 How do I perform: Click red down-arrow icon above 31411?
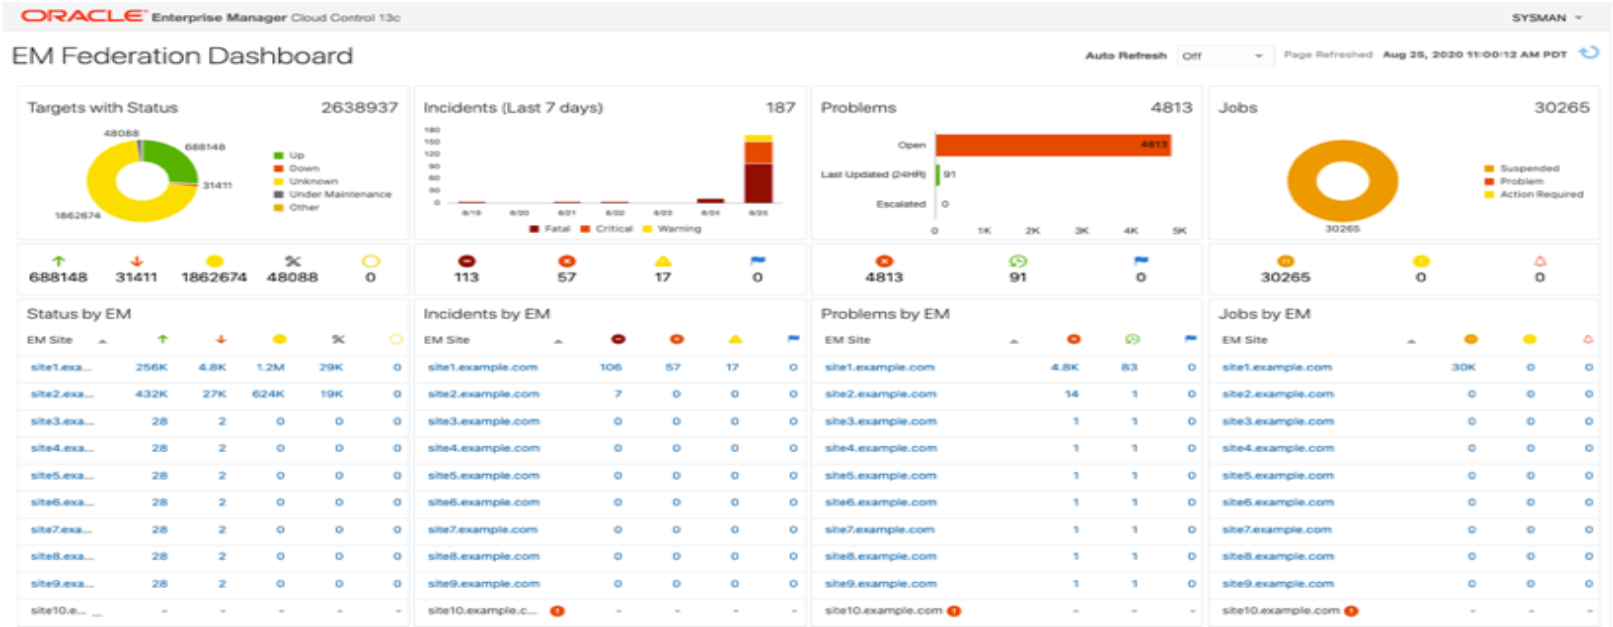pos(137,261)
